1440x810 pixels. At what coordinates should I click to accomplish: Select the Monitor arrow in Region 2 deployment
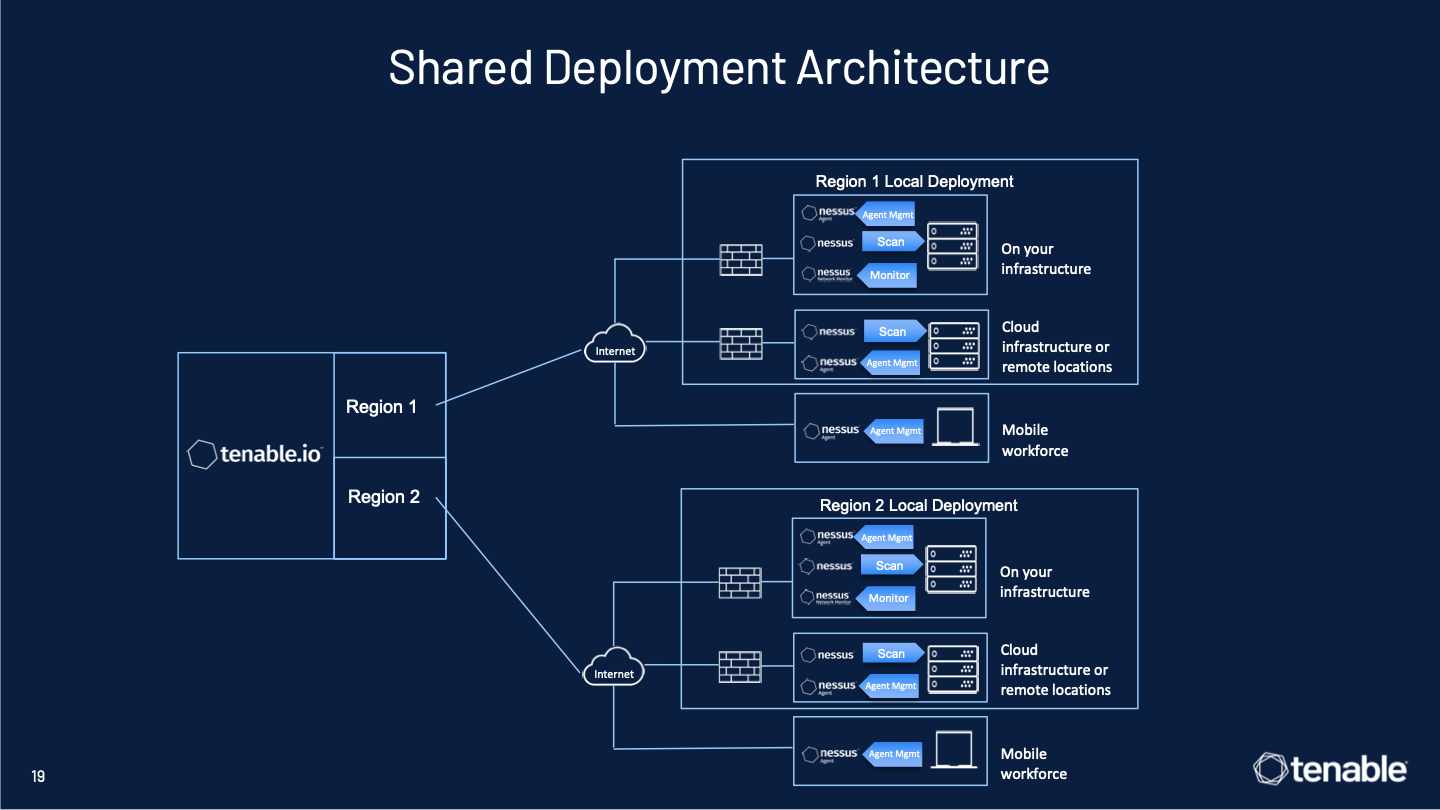coord(885,598)
